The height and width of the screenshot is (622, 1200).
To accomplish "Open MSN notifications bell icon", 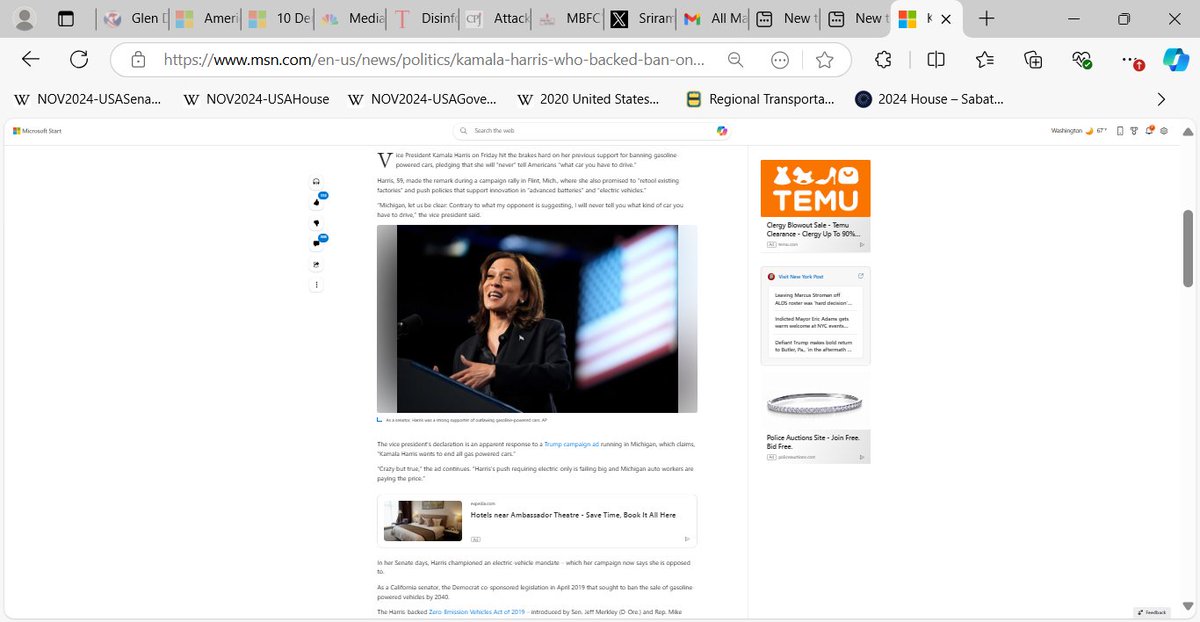I will tap(1148, 130).
